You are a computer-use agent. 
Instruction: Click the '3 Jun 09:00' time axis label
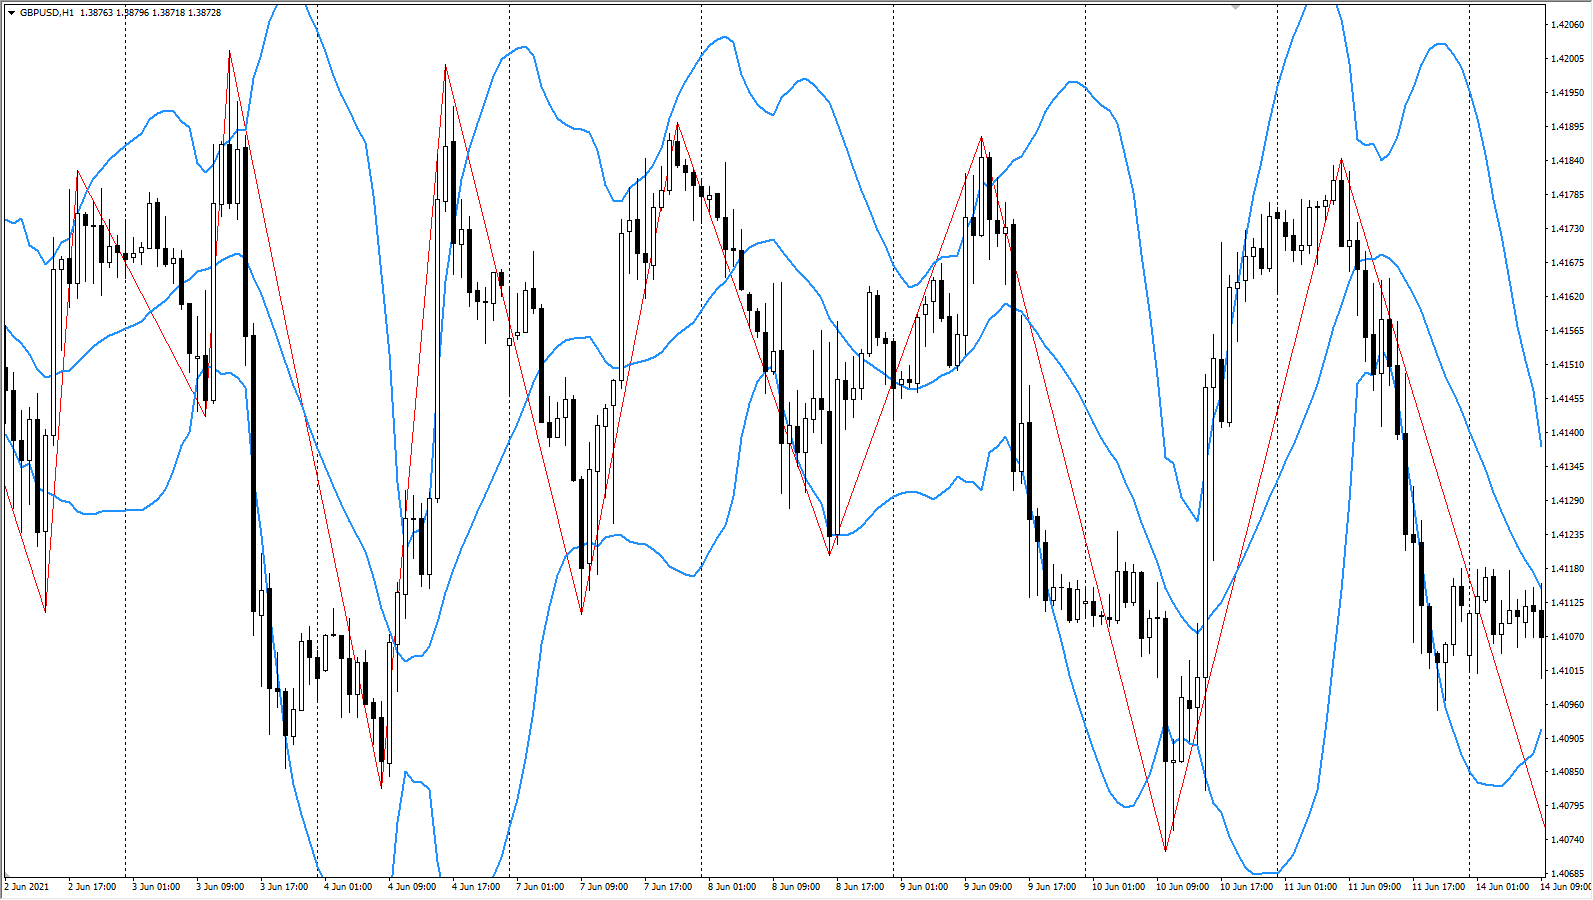coord(220,887)
